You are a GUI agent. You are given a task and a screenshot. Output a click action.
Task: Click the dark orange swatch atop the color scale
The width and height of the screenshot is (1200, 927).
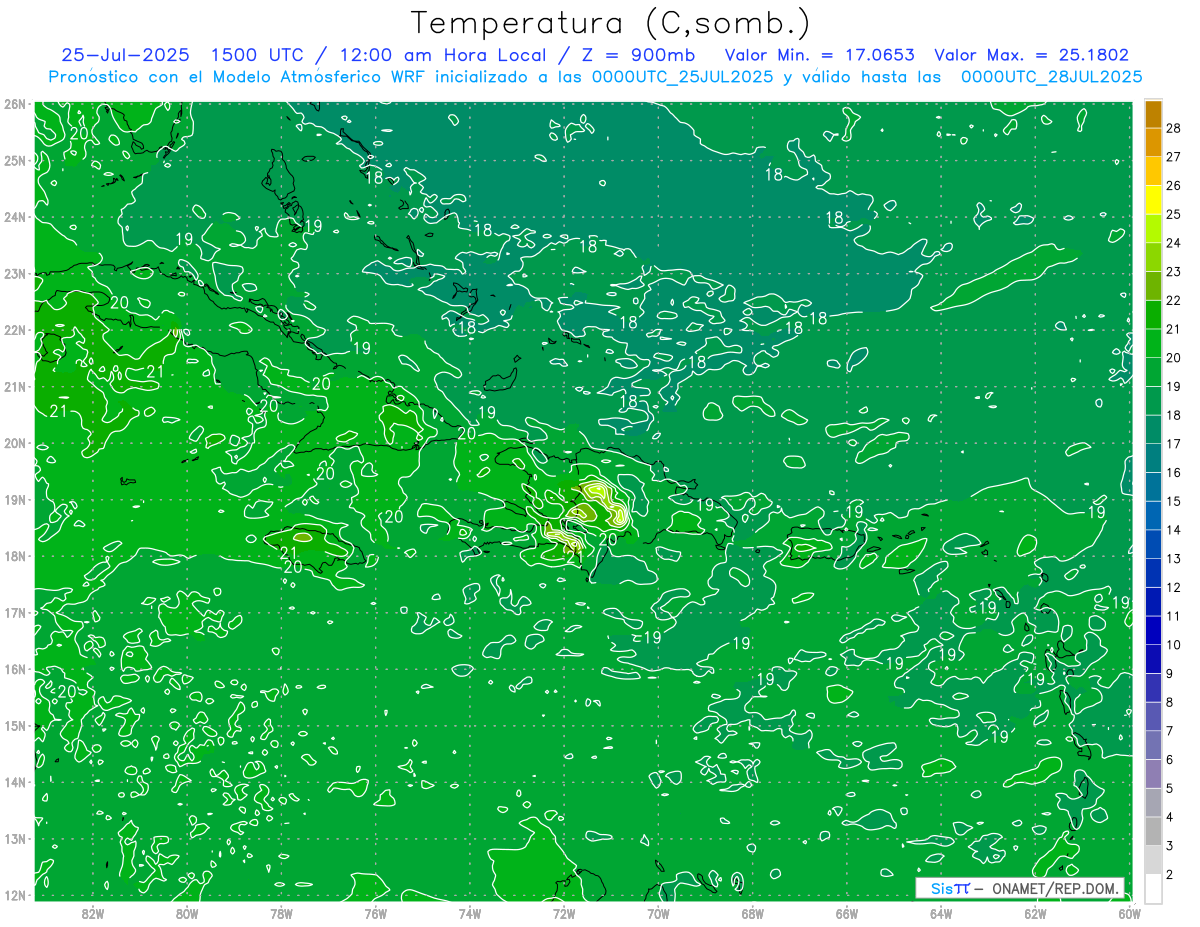(x=1153, y=114)
